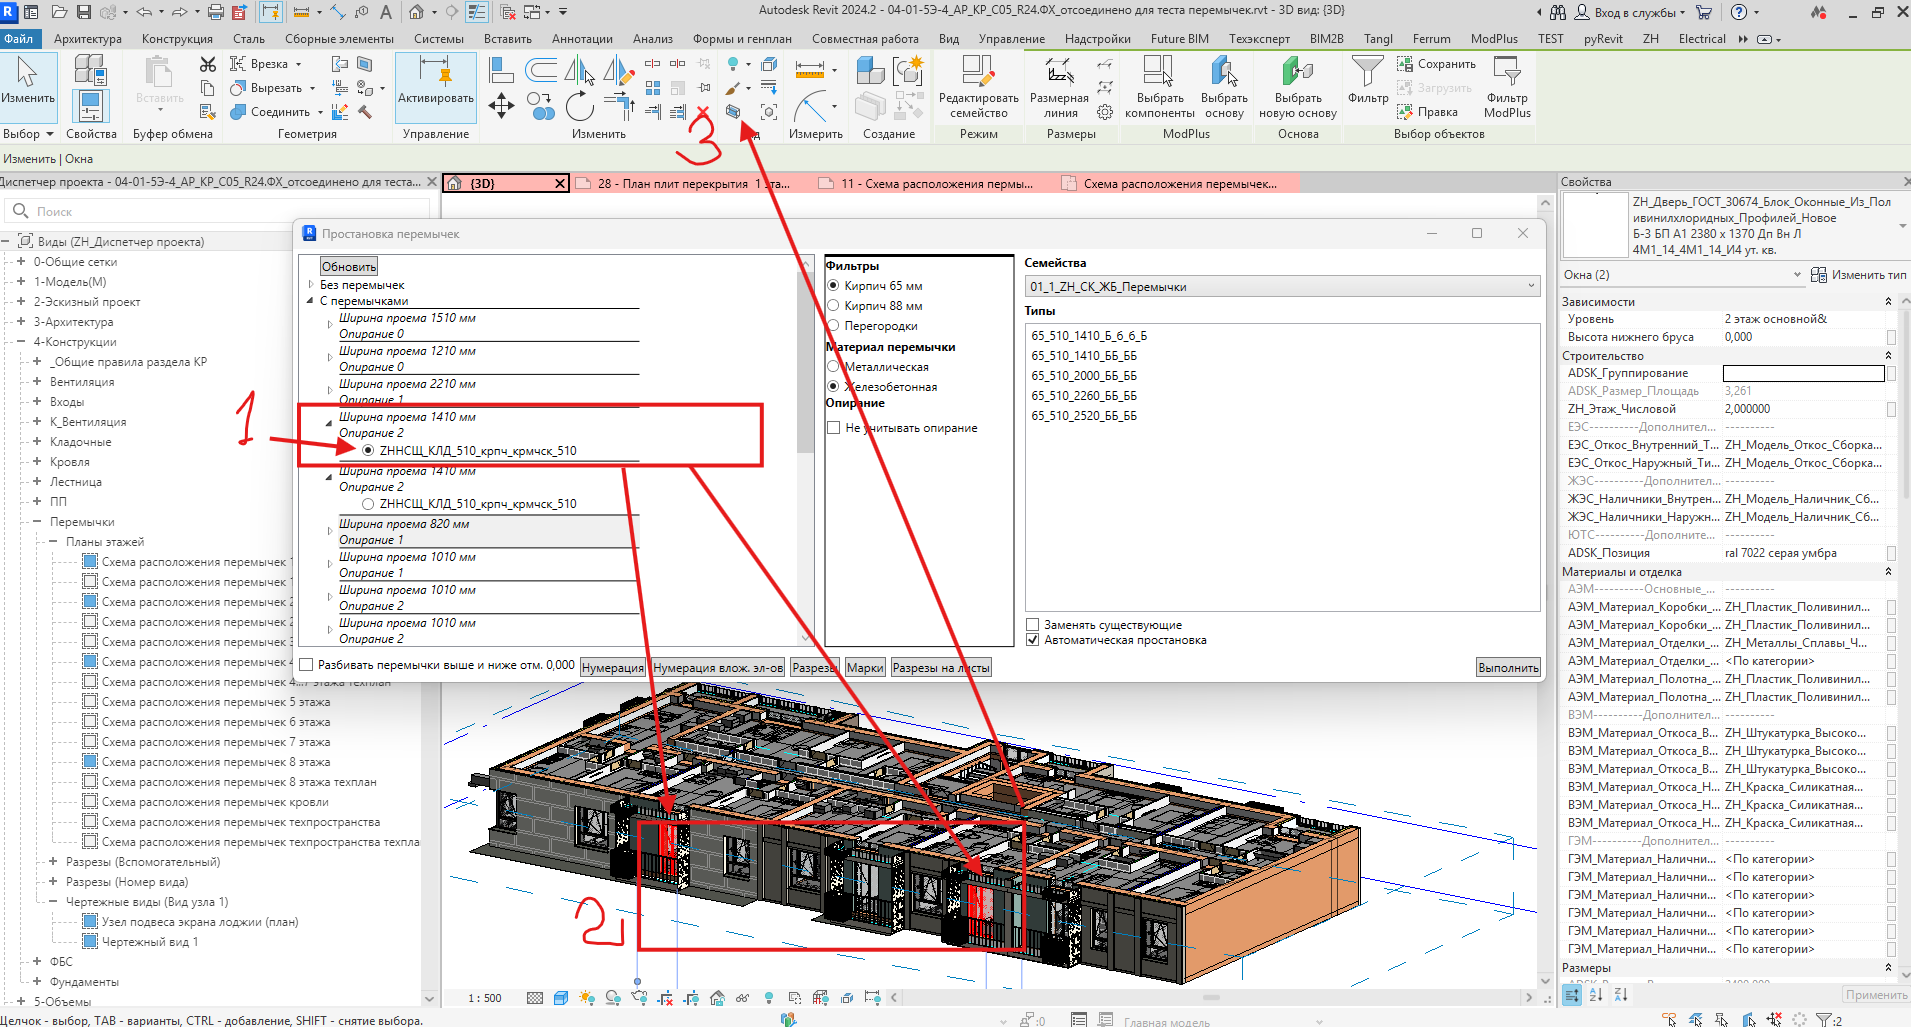Click the Print icon in quick access toolbar
1911x1027 pixels.
tap(216, 12)
